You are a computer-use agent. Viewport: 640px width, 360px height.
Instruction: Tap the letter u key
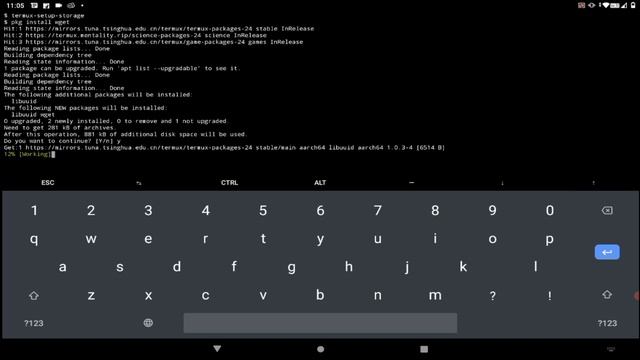[378, 239]
